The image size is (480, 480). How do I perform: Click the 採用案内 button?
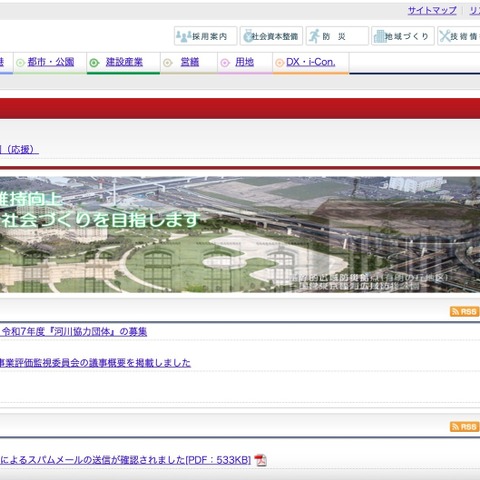tap(205, 36)
